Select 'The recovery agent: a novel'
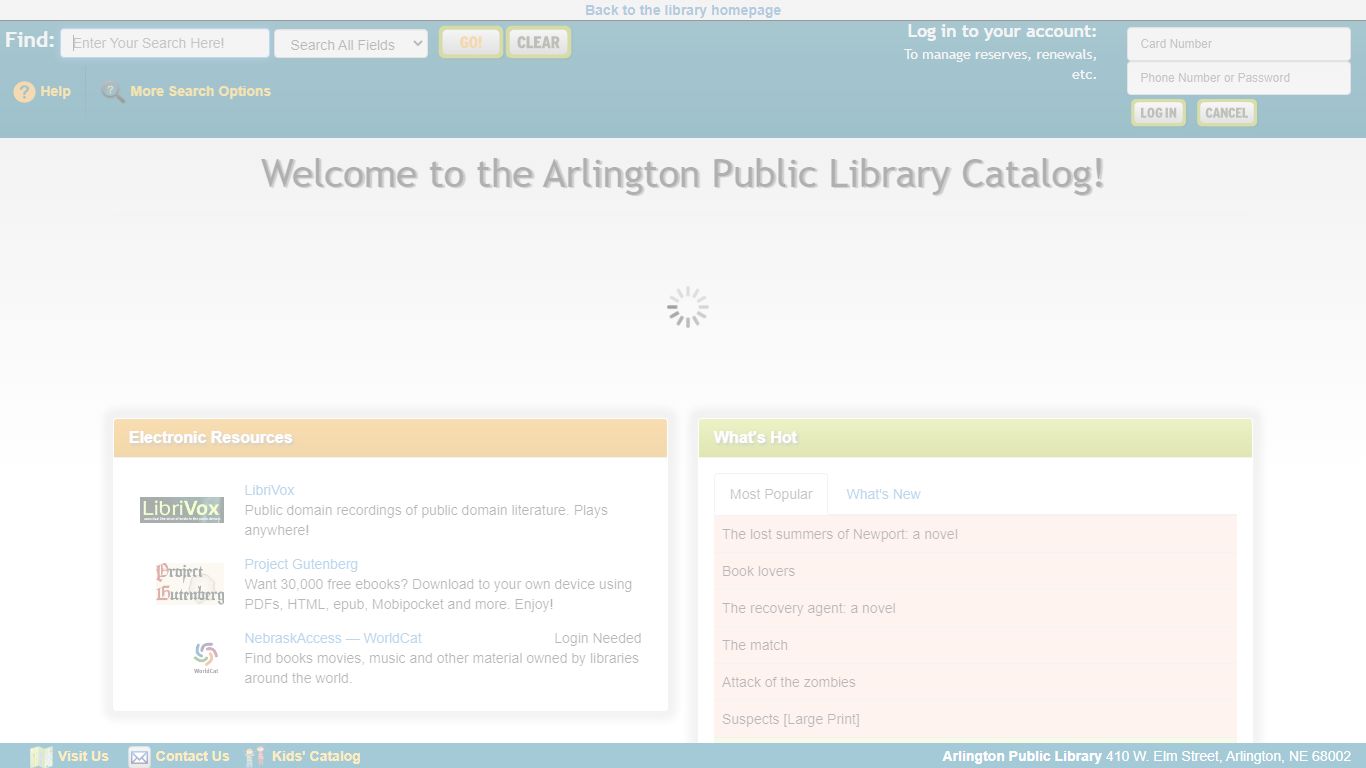This screenshot has width=1366, height=768. [975, 608]
